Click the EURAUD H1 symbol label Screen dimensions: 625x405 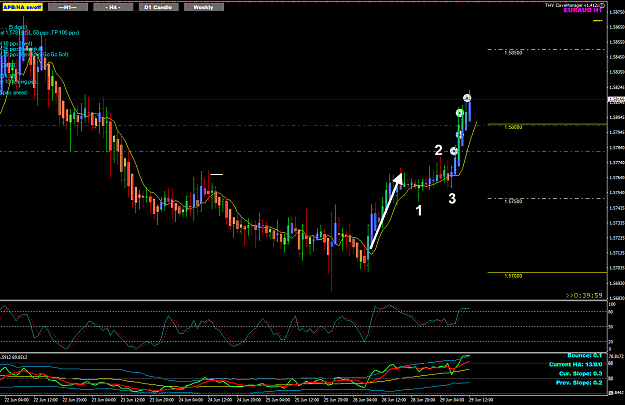point(583,10)
